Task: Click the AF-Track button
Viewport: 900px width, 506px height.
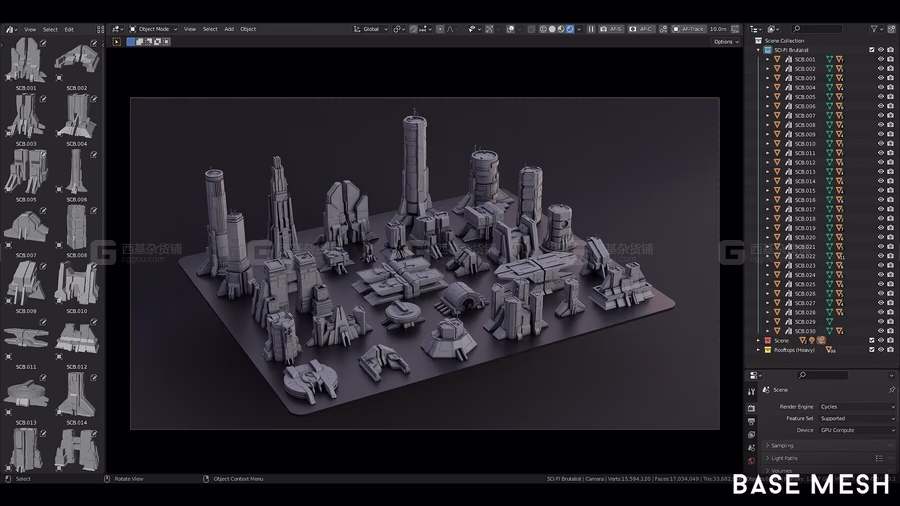Action: coord(688,29)
